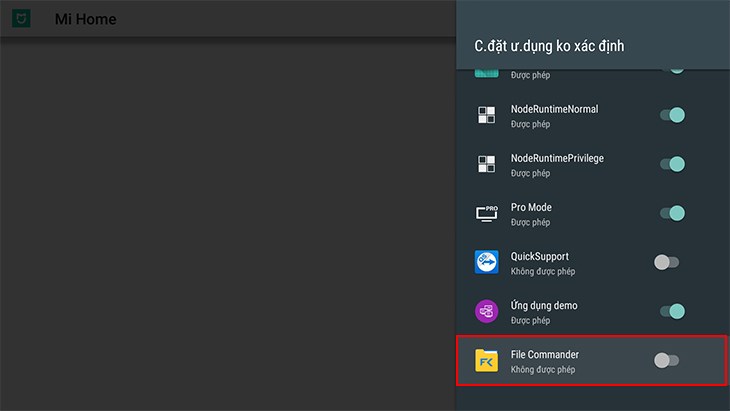Disable the Ứng dụng demo switch
Image resolution: width=730 pixels, height=411 pixels.
click(672, 311)
